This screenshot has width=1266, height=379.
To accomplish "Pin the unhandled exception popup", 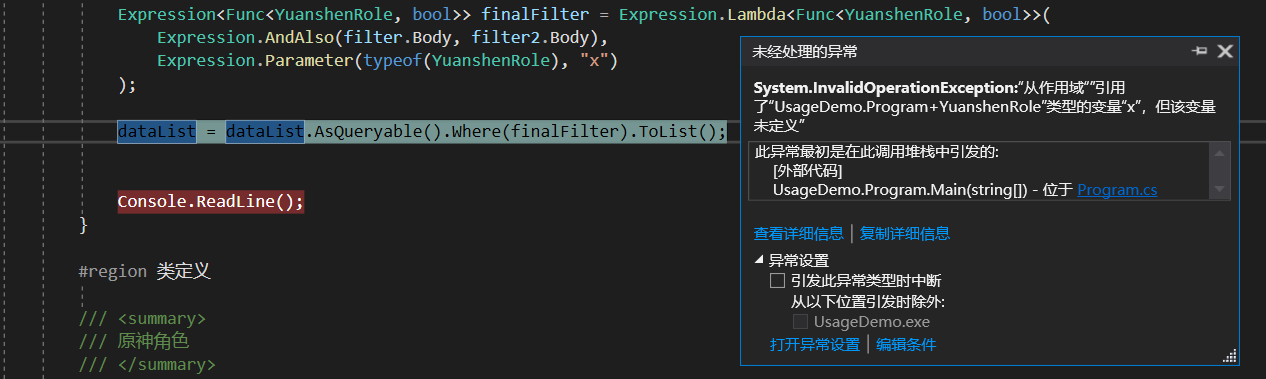I will [x=1200, y=51].
